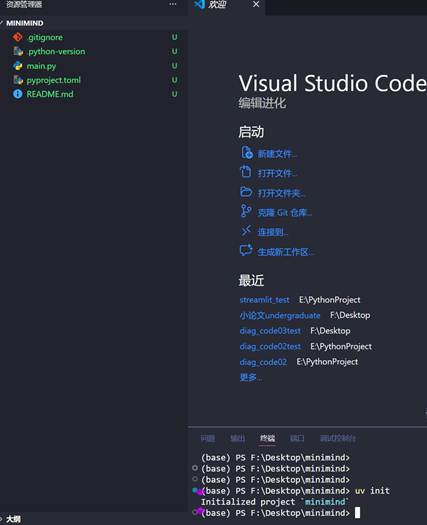Open recent project streamlit_test
Screen dimensions: 427x525
point(265,300)
